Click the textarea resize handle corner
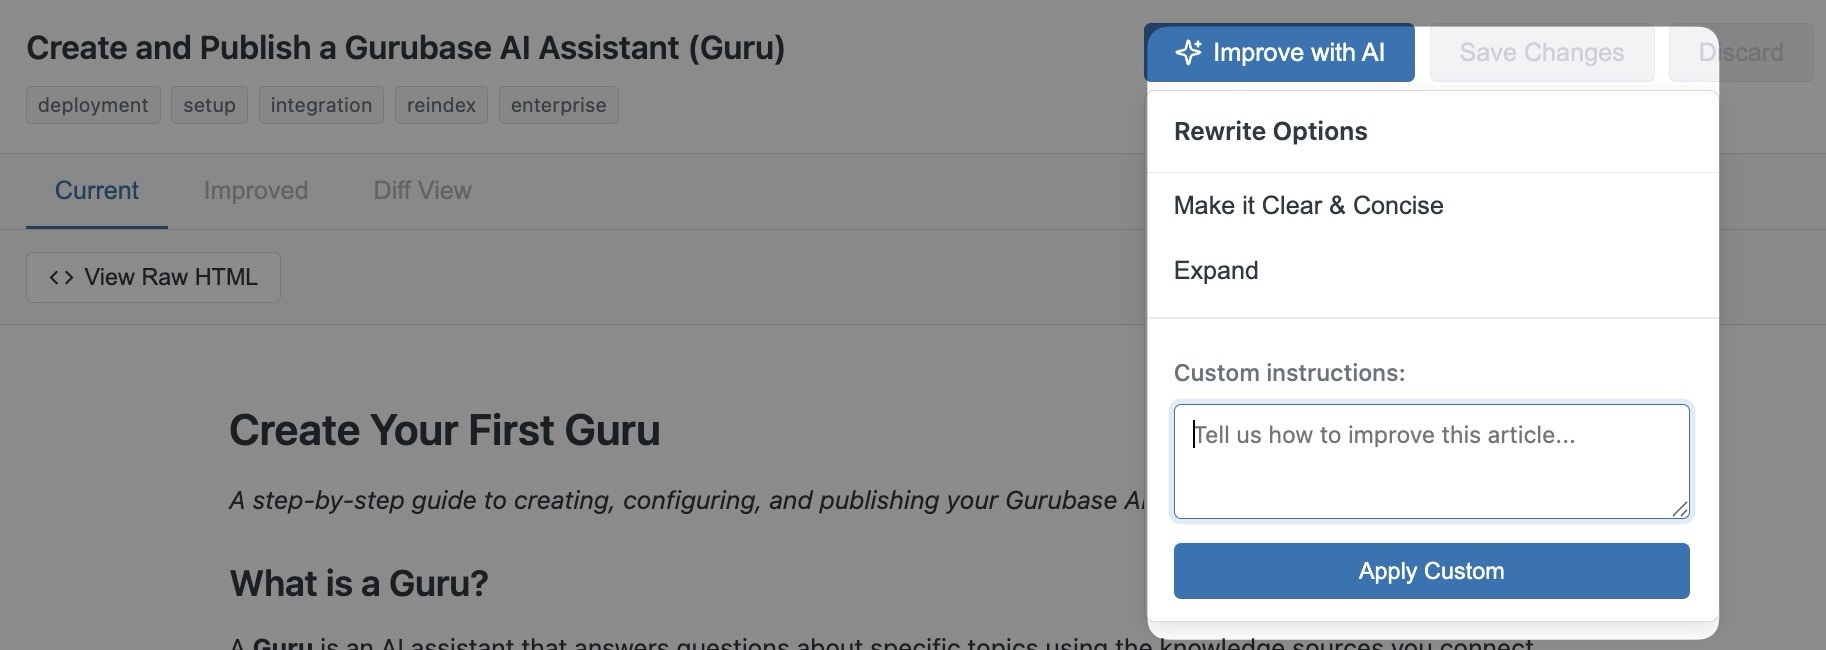The image size is (1826, 650). coord(1680,509)
